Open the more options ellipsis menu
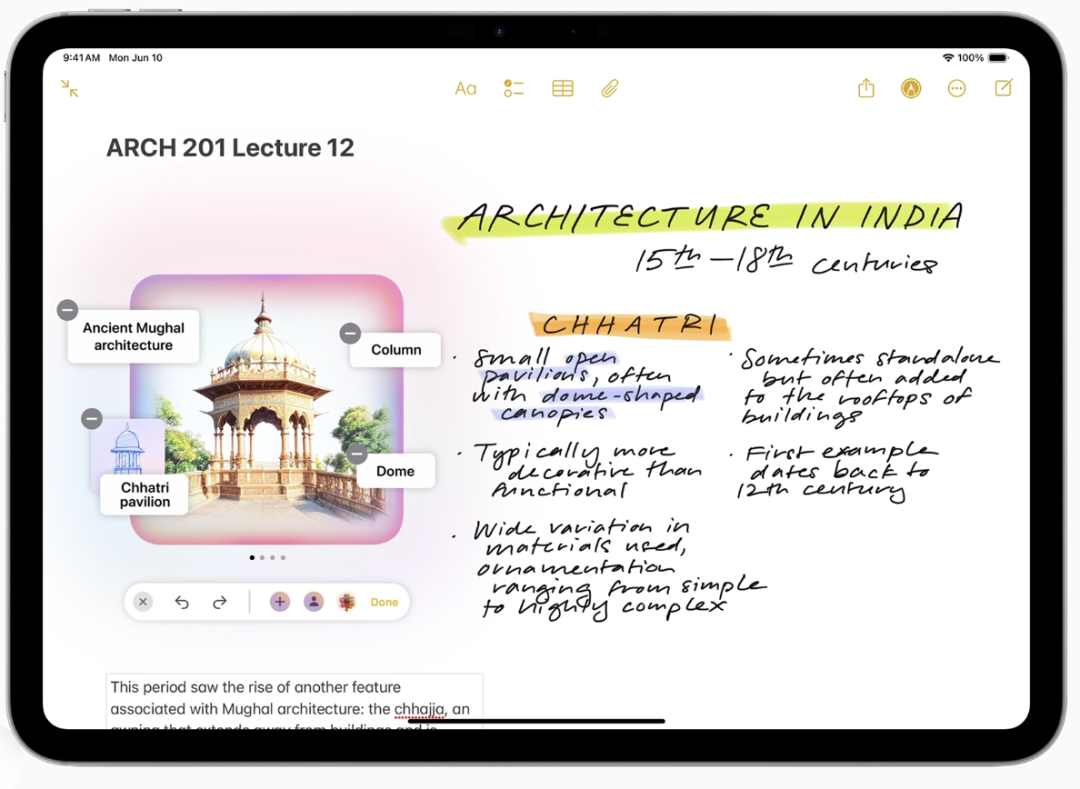Image resolution: width=1080 pixels, height=789 pixels. point(957,89)
